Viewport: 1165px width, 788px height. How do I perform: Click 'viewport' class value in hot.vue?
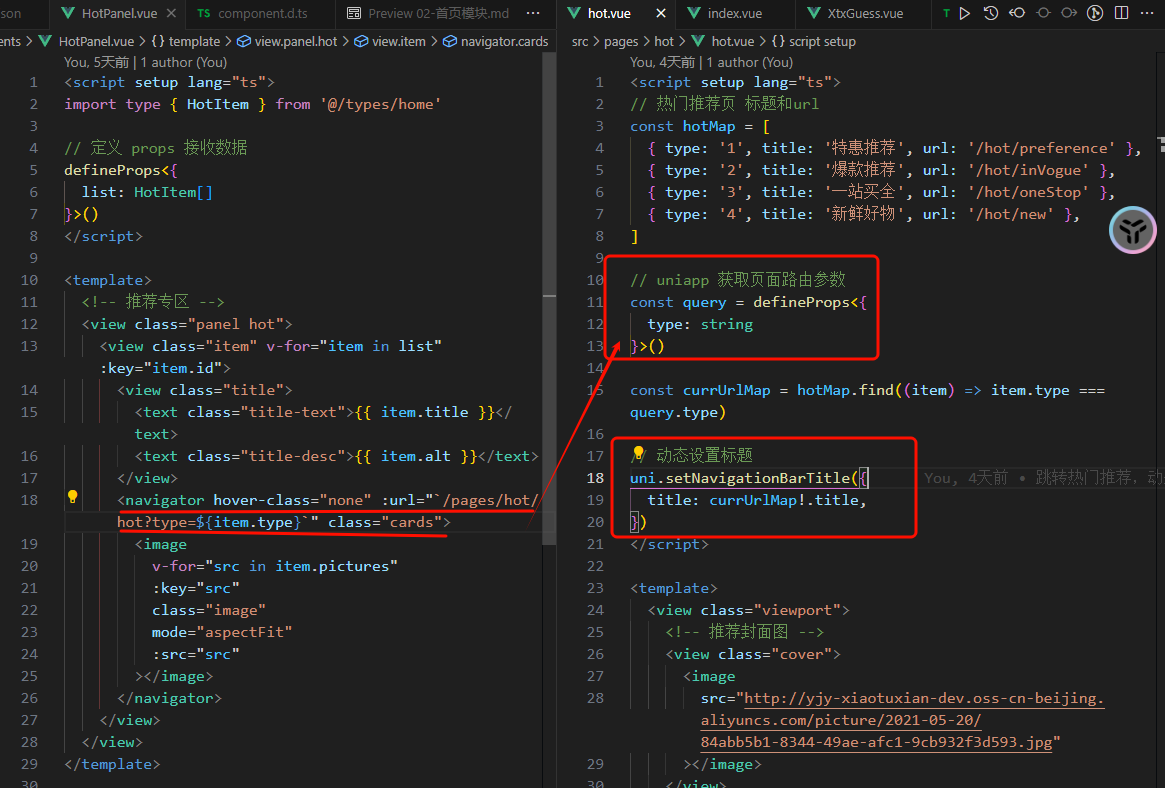796,610
